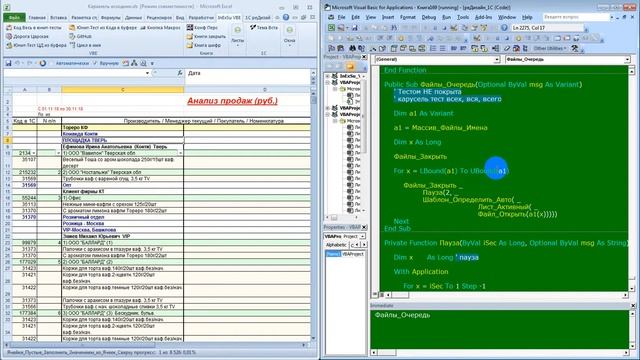Click the VBA Help question mark icon
The height and width of the screenshot is (360, 640).
coord(504,28)
